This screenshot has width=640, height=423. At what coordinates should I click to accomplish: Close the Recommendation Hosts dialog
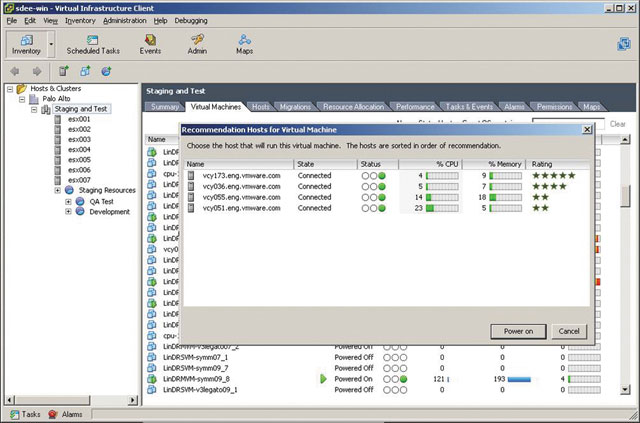pyautogui.click(x=587, y=129)
